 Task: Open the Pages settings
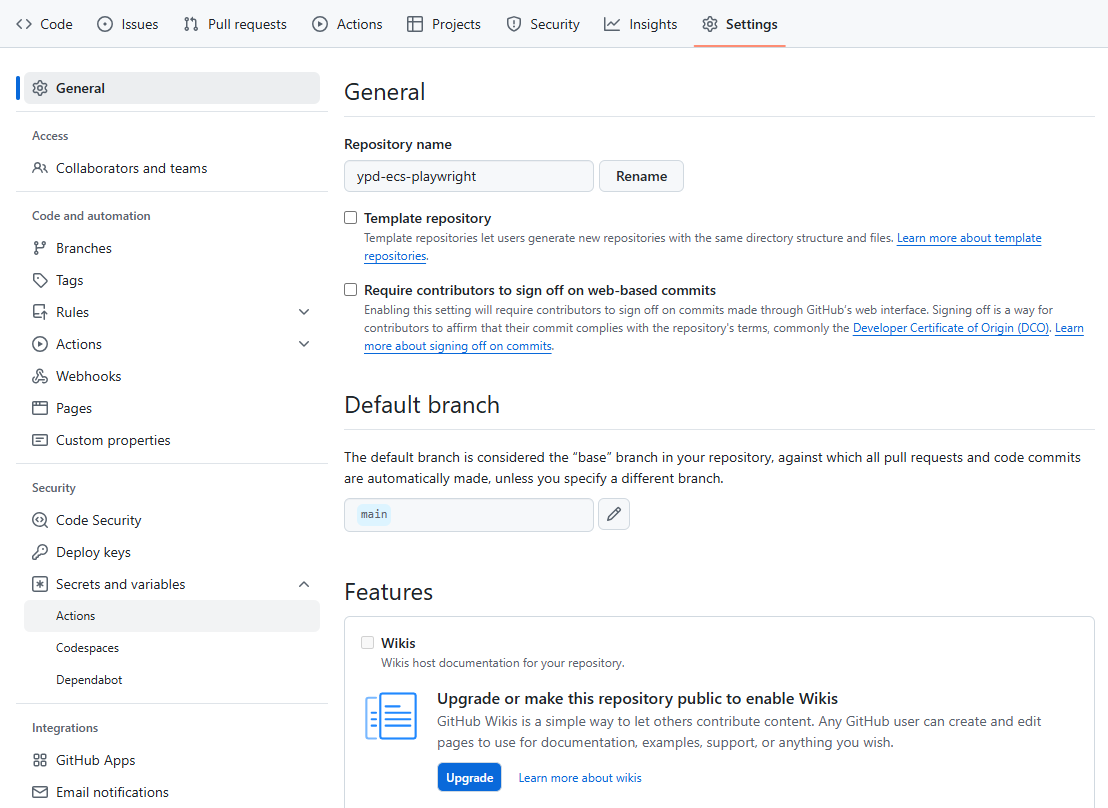click(172, 408)
